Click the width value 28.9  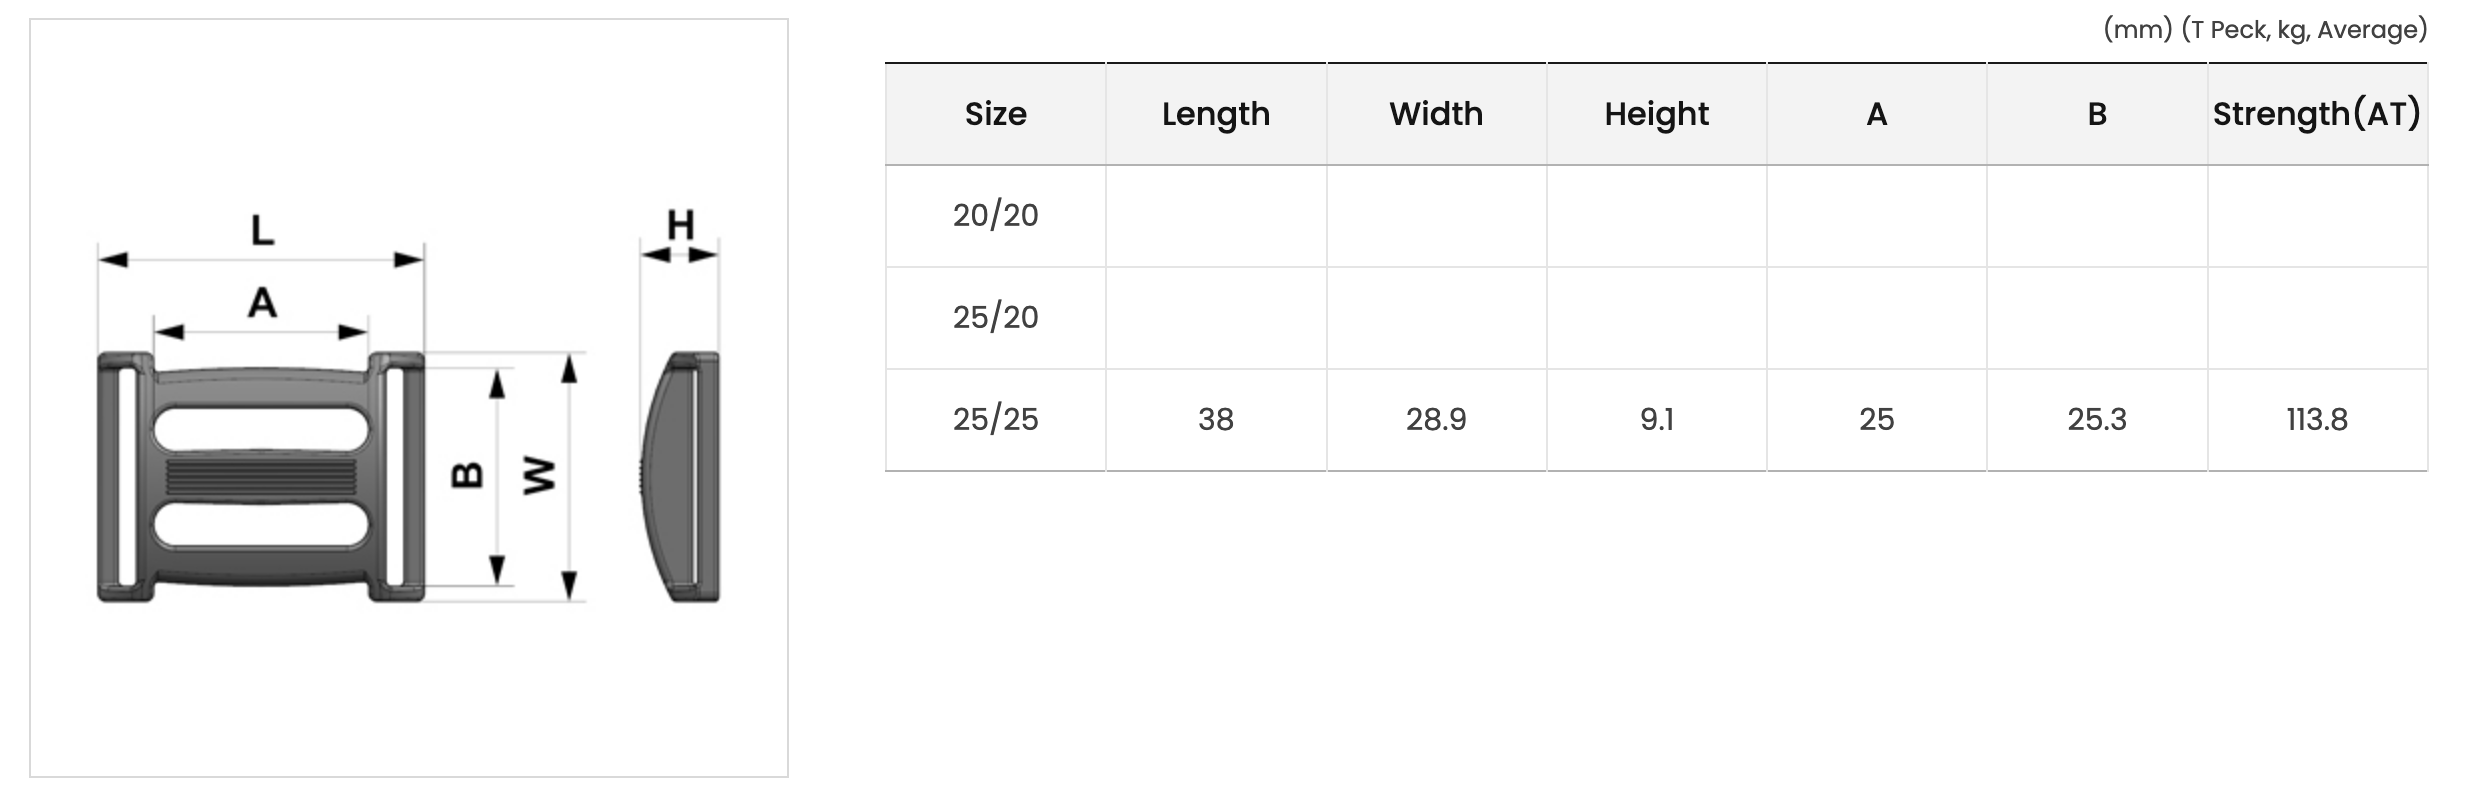pos(1436,420)
